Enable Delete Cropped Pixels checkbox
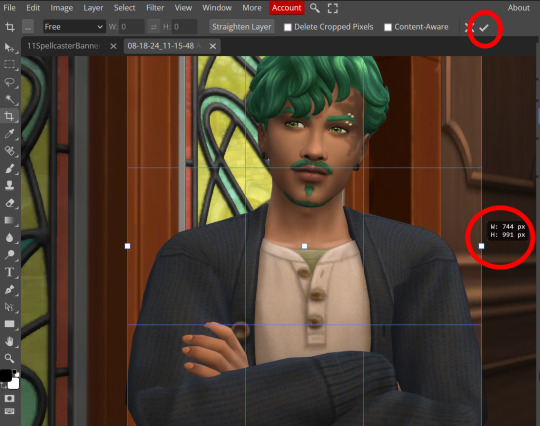This screenshot has width=540, height=426. coord(288,27)
